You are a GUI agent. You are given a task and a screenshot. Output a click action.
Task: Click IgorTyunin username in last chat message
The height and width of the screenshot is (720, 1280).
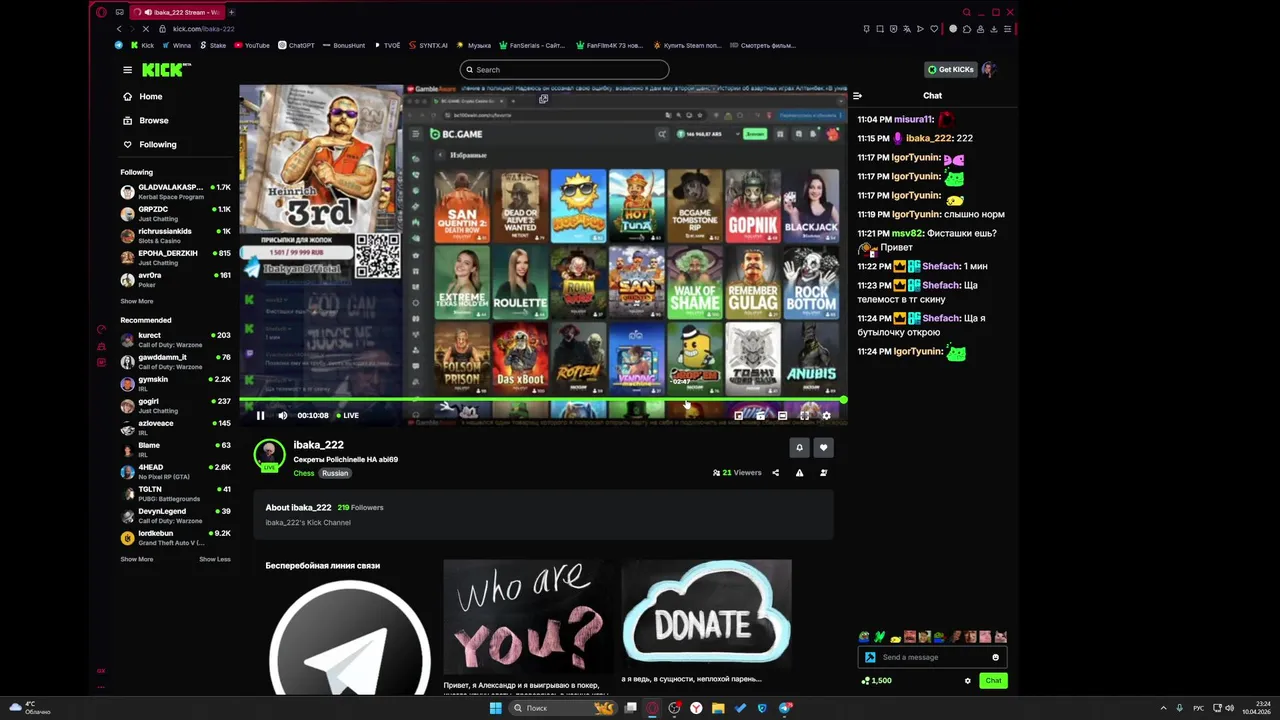[x=917, y=352]
